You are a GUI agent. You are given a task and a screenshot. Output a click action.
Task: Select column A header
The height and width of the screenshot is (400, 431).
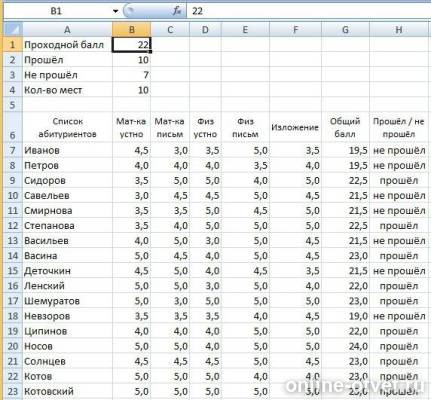point(67,30)
